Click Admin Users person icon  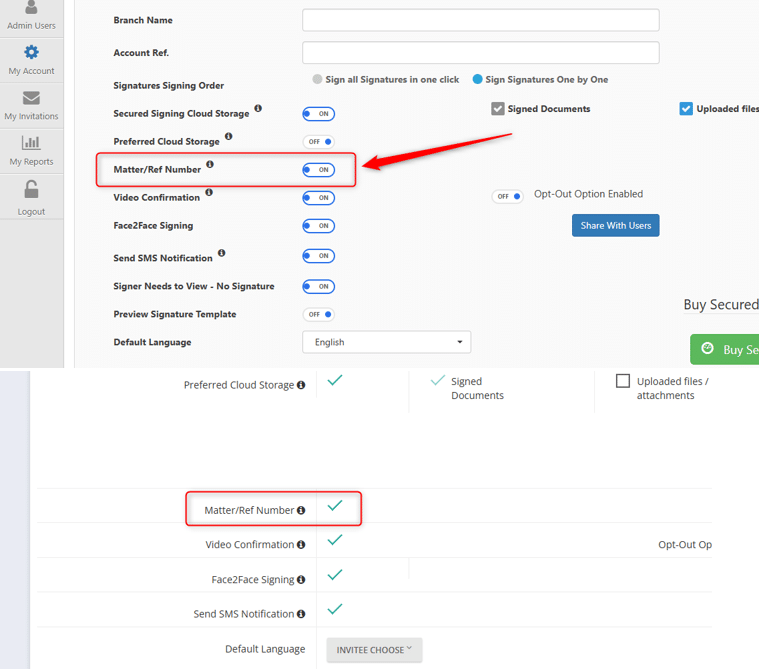pyautogui.click(x=31, y=9)
